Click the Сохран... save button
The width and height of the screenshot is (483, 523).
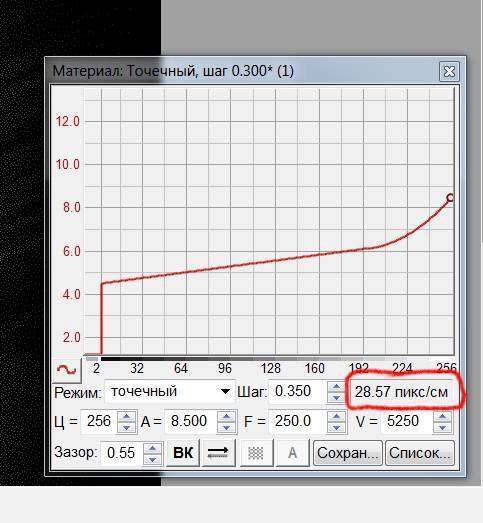(348, 453)
